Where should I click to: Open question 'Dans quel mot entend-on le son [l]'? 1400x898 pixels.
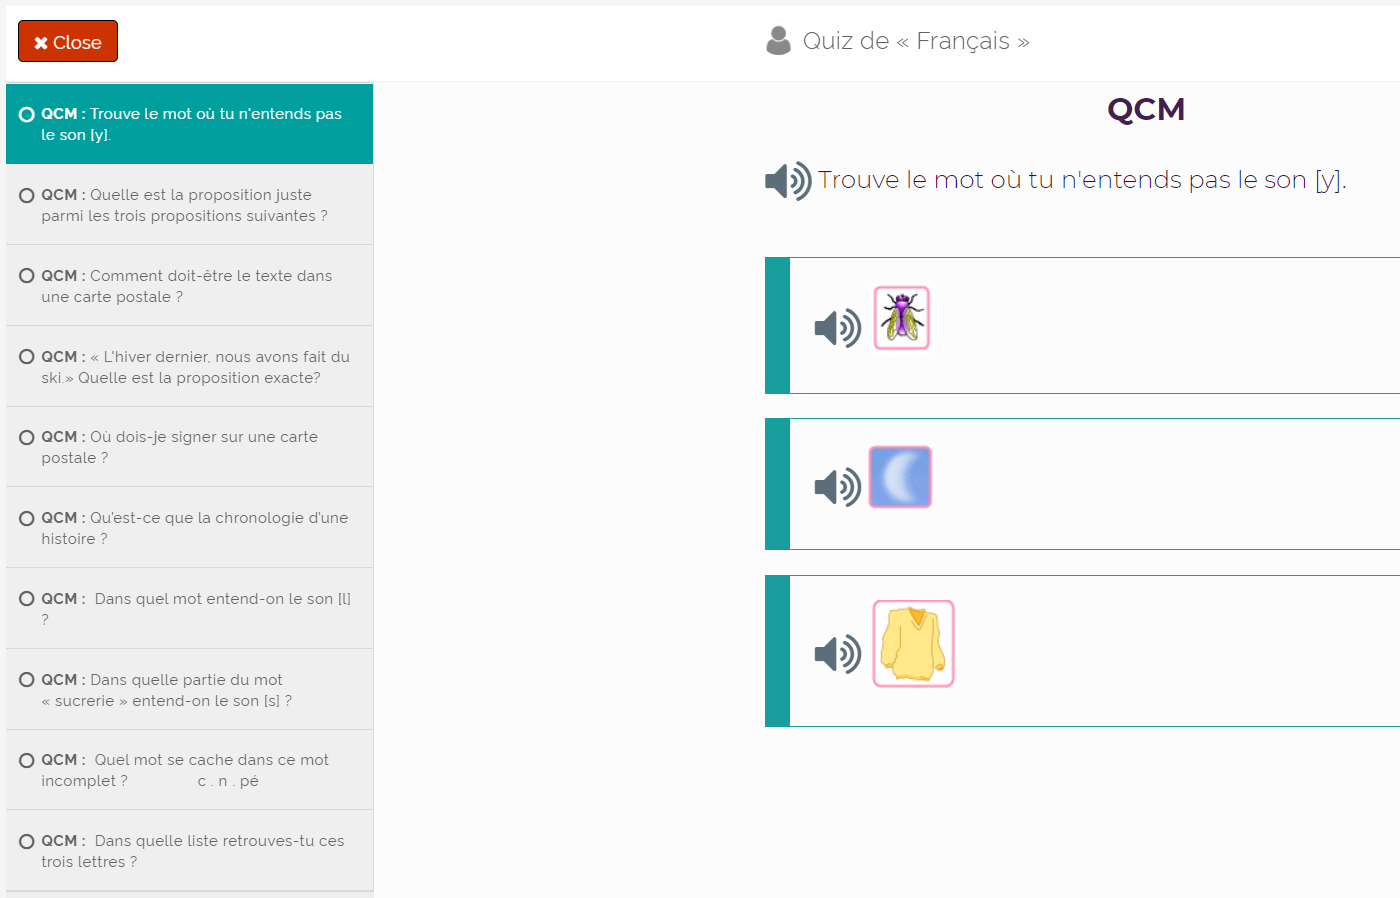[x=190, y=609]
